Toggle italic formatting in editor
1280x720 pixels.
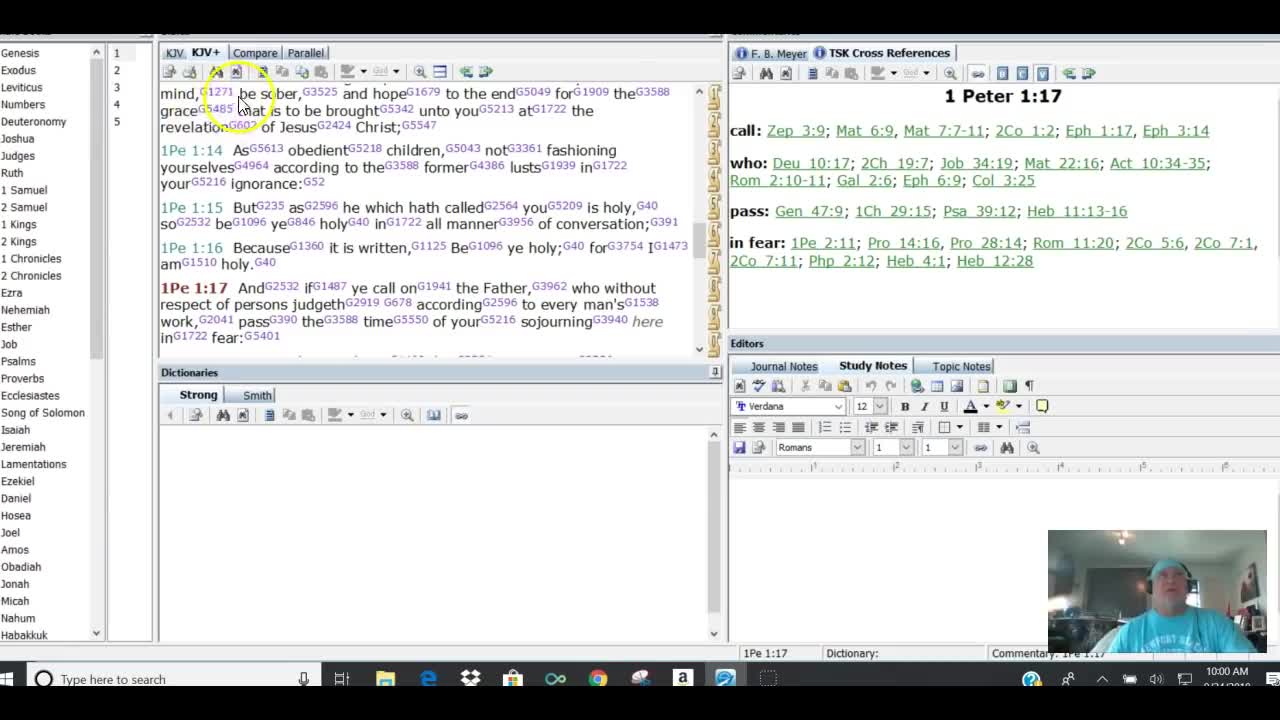tap(924, 406)
